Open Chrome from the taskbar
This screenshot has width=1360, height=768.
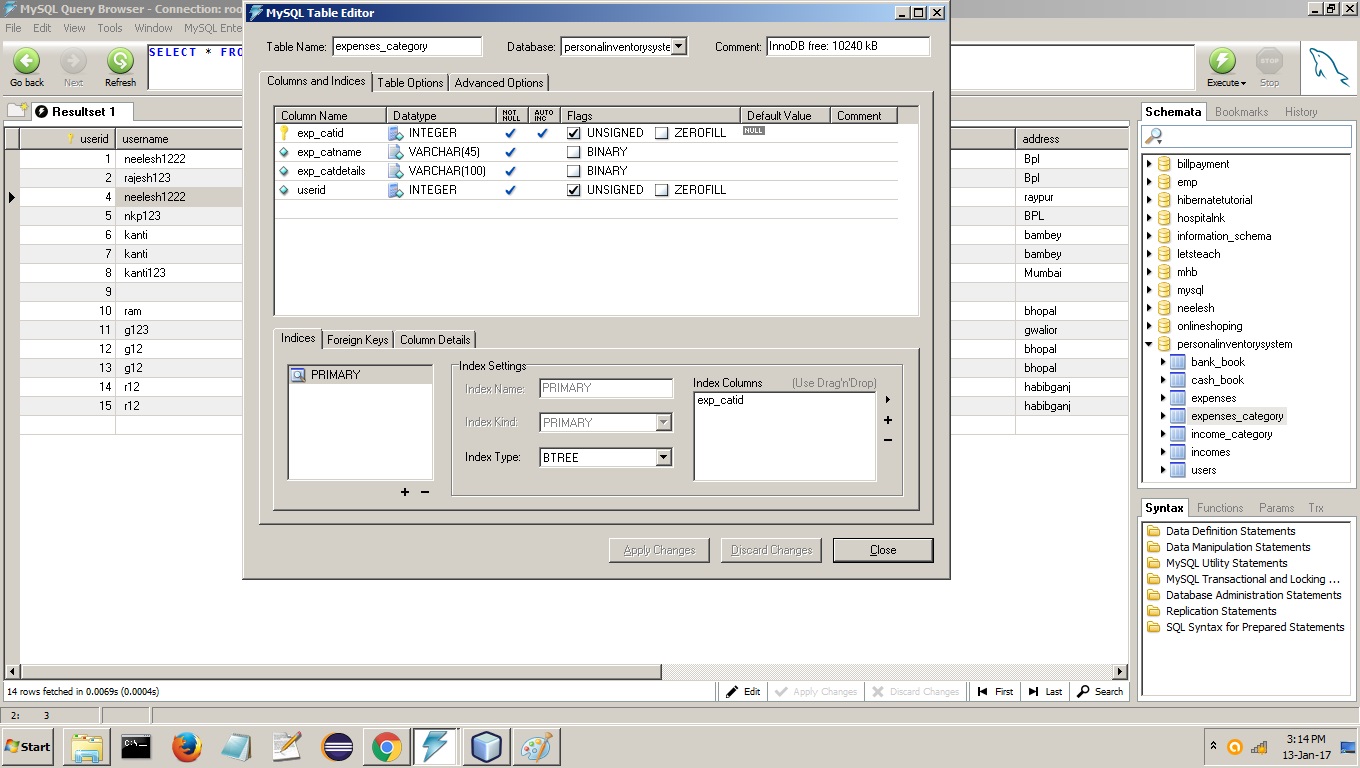coord(386,747)
